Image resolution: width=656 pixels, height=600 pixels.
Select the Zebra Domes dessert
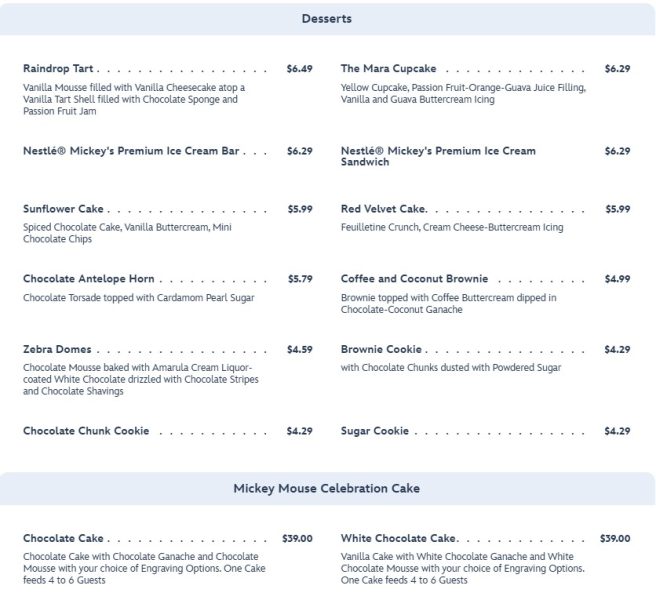point(57,349)
